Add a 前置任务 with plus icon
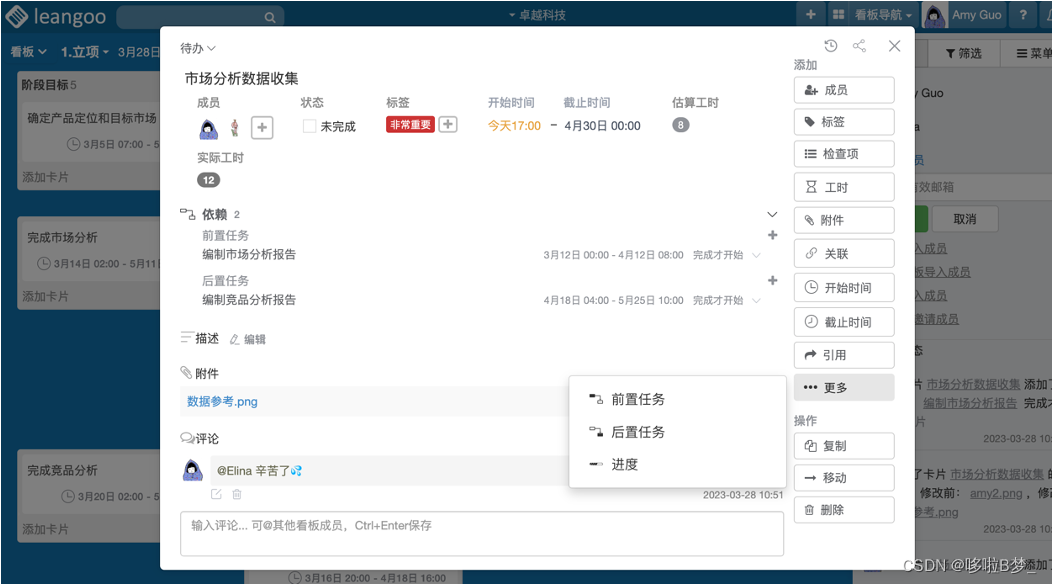Screen dimensions: 1052x584 (x=773, y=235)
